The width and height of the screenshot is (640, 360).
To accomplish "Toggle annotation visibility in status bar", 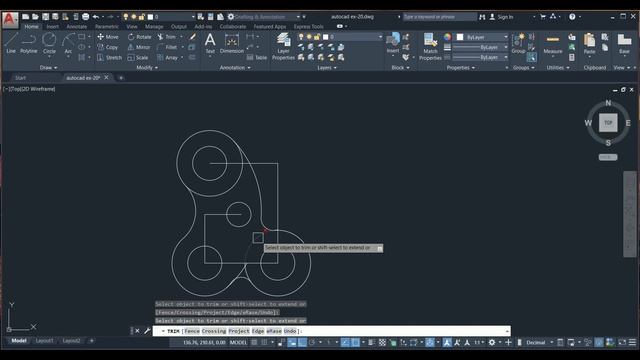I will 447,342.
